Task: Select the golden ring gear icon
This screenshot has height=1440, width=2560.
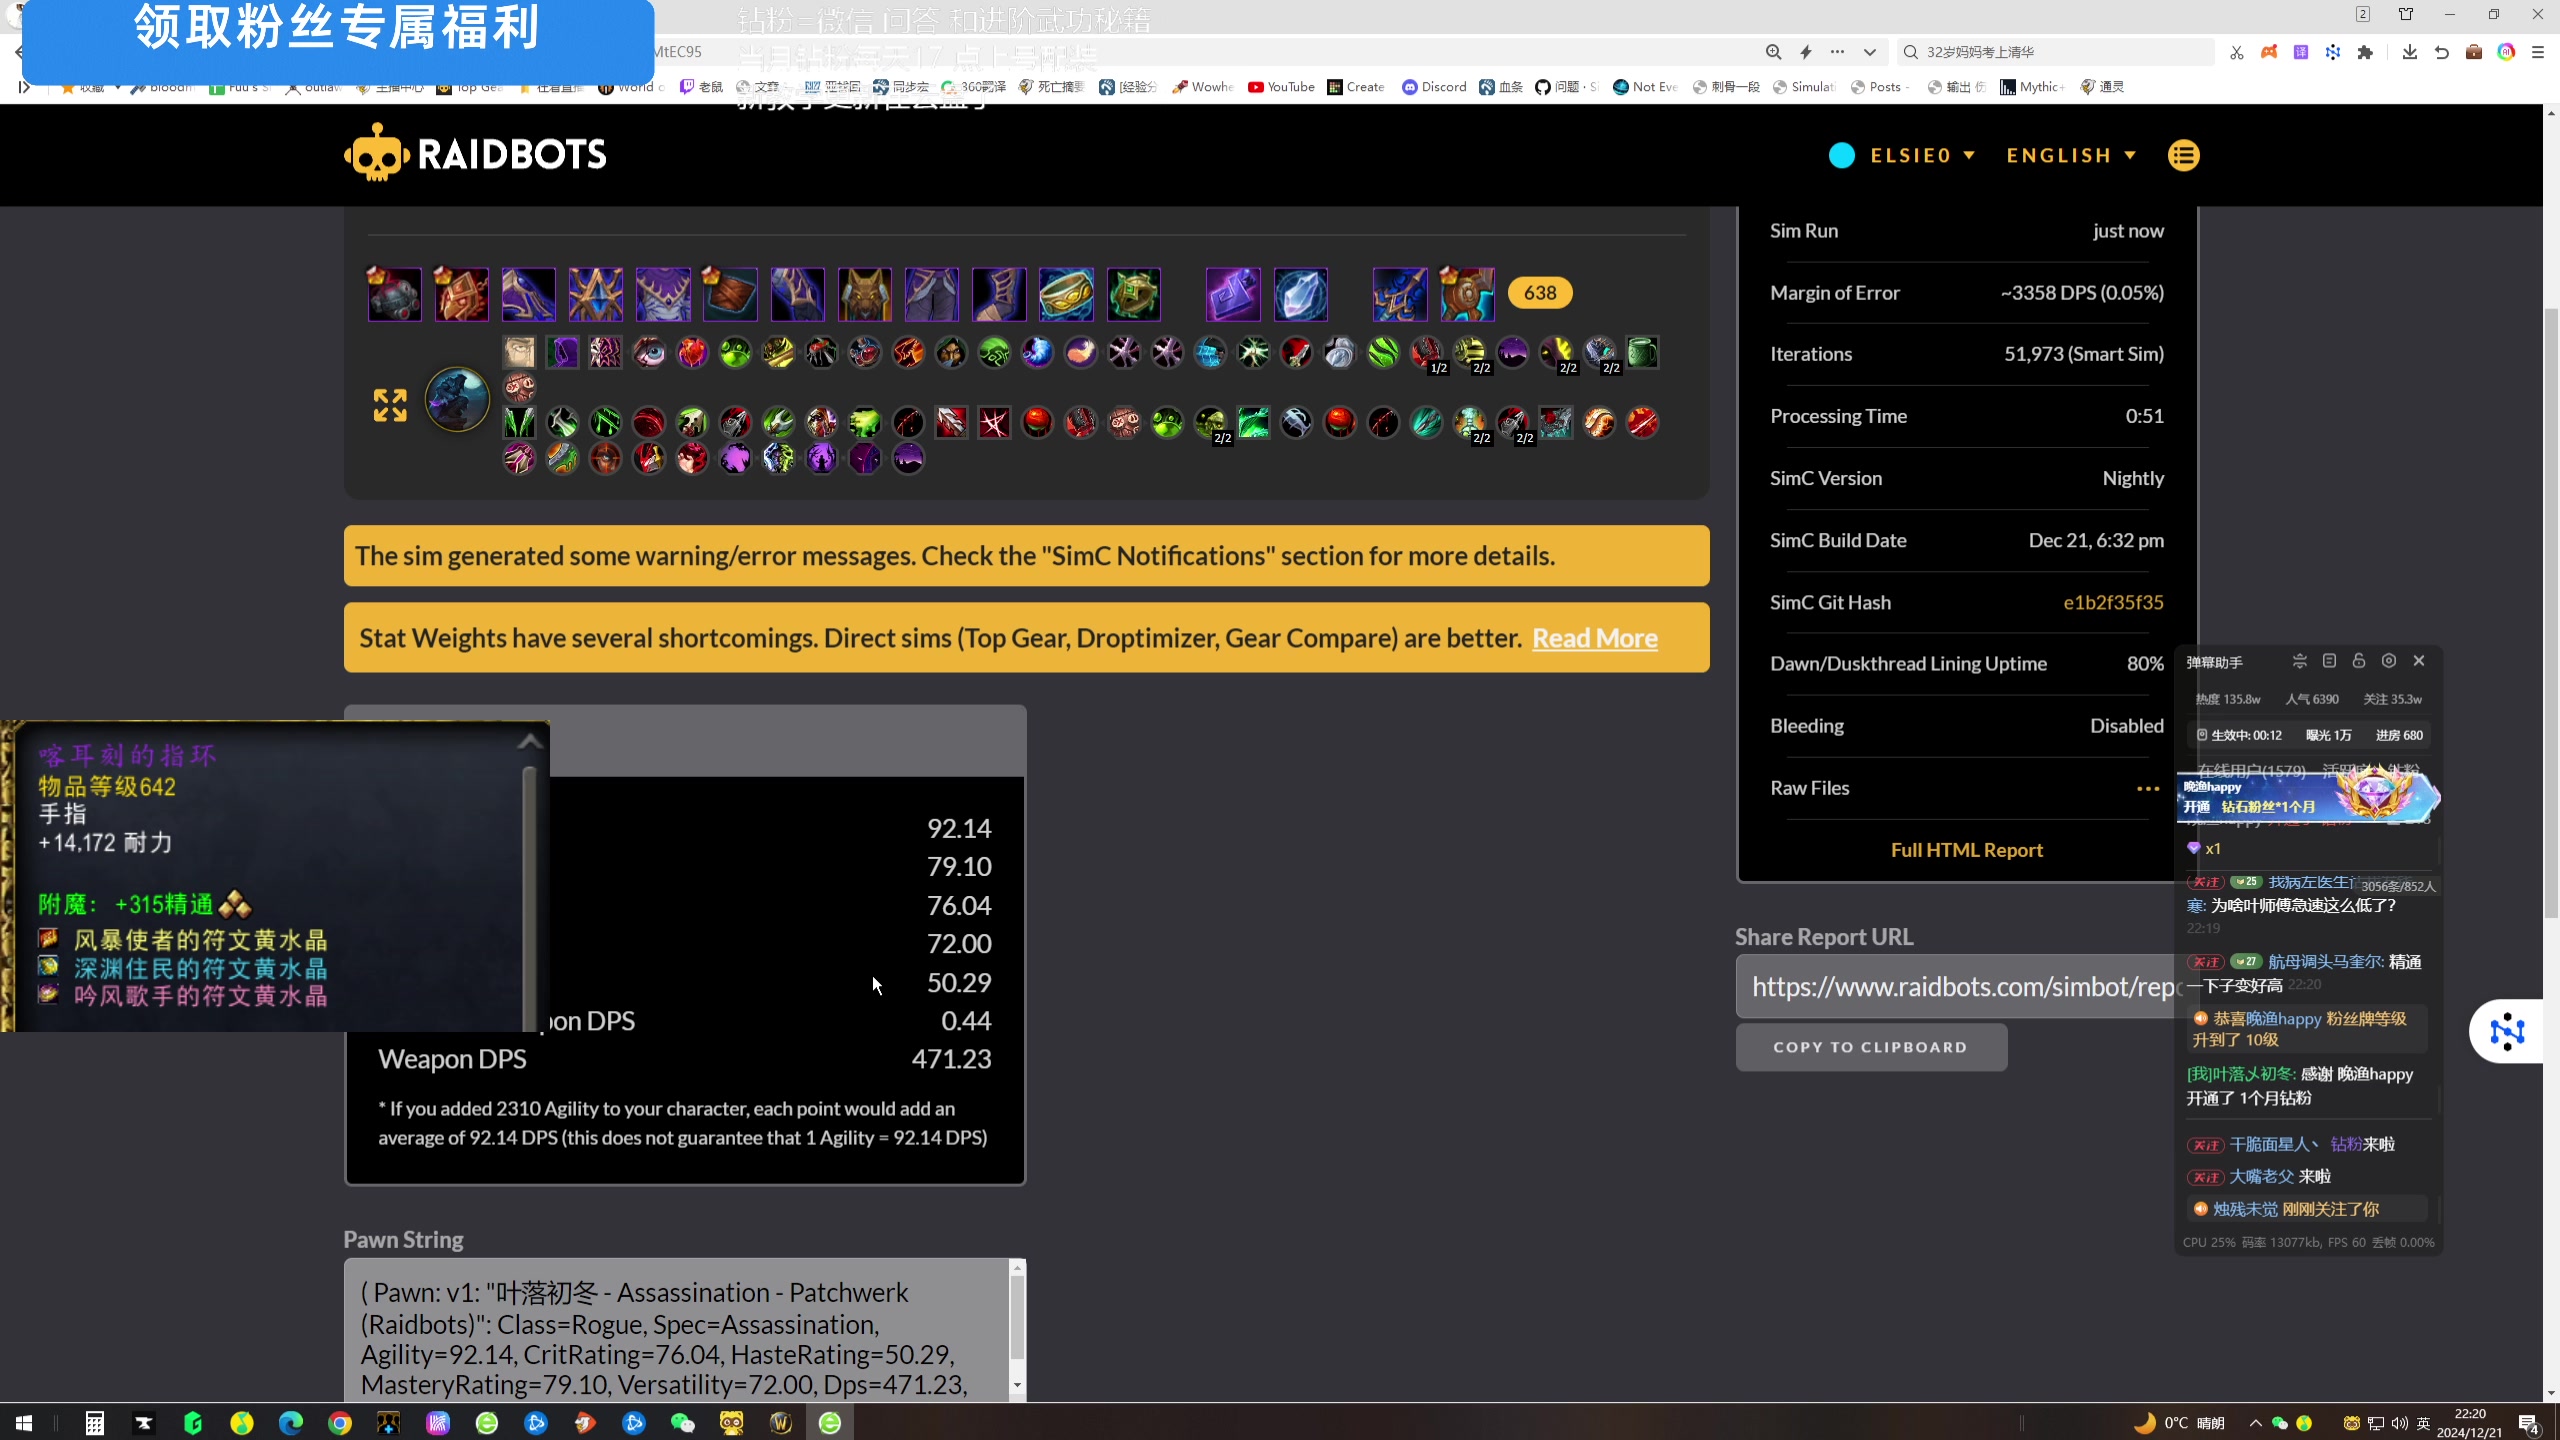Action: click(x=1066, y=294)
